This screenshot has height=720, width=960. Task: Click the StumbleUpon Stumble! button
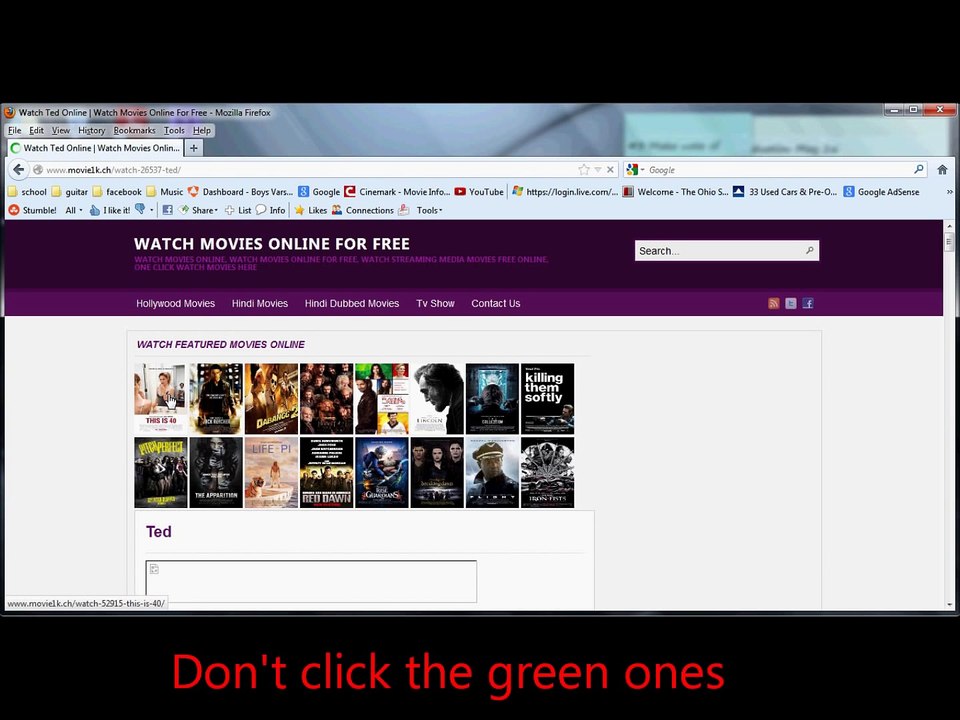point(32,210)
